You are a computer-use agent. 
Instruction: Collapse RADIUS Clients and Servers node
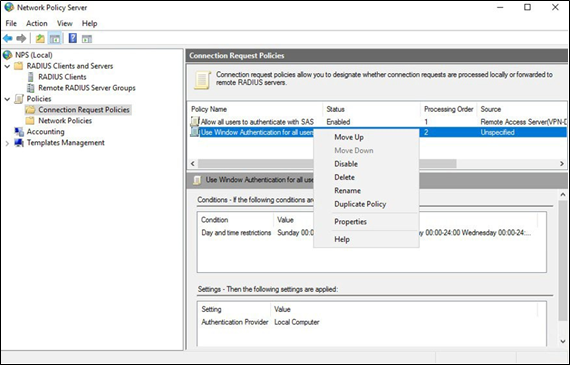(x=7, y=66)
